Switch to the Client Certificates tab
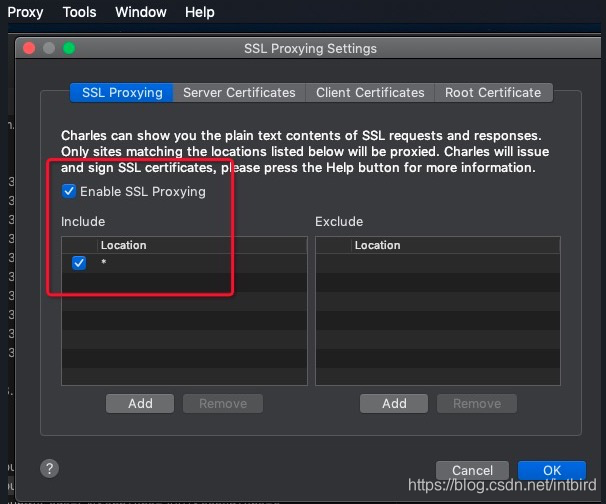 [x=370, y=93]
